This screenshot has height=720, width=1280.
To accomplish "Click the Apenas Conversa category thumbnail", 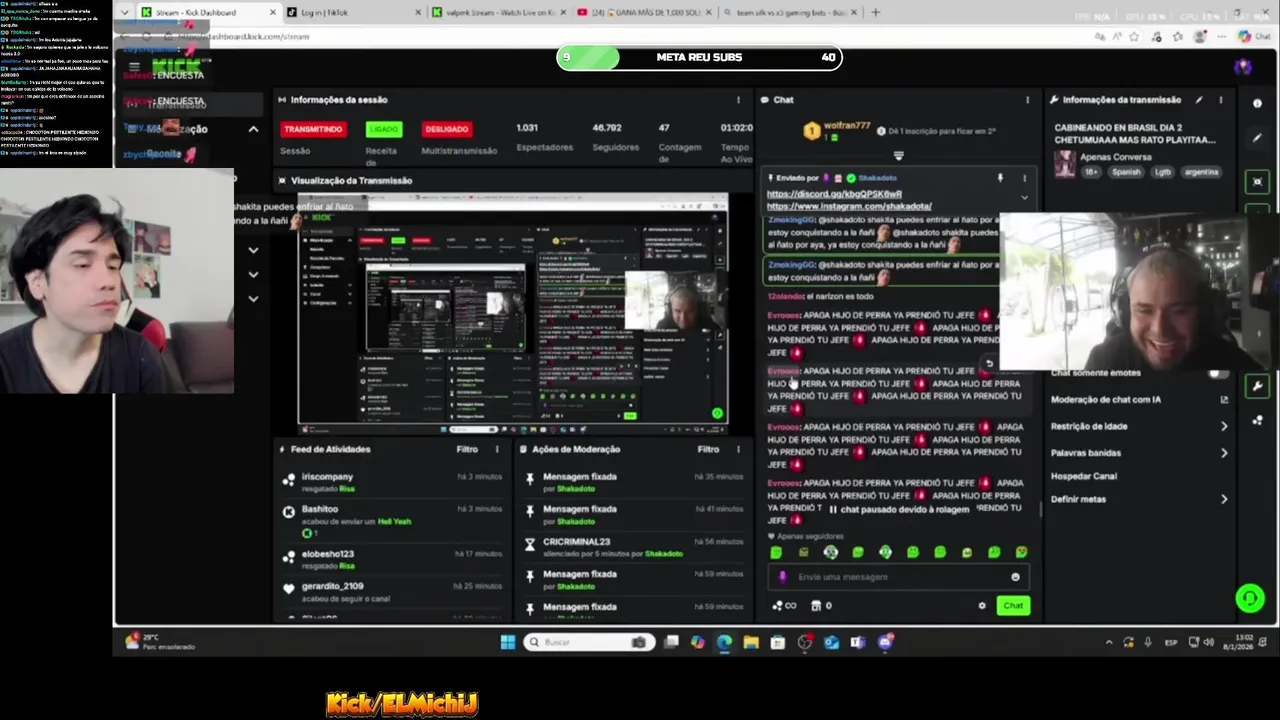I will point(1065,163).
